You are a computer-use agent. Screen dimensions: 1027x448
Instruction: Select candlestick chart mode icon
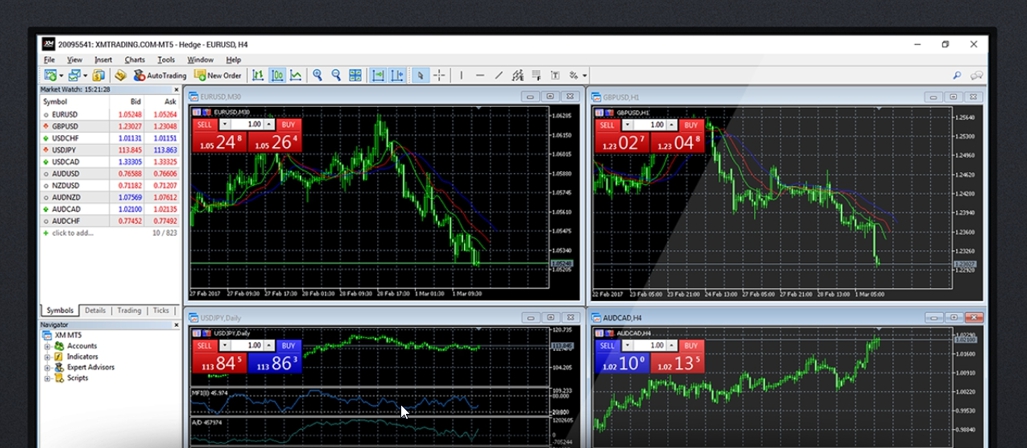[277, 75]
